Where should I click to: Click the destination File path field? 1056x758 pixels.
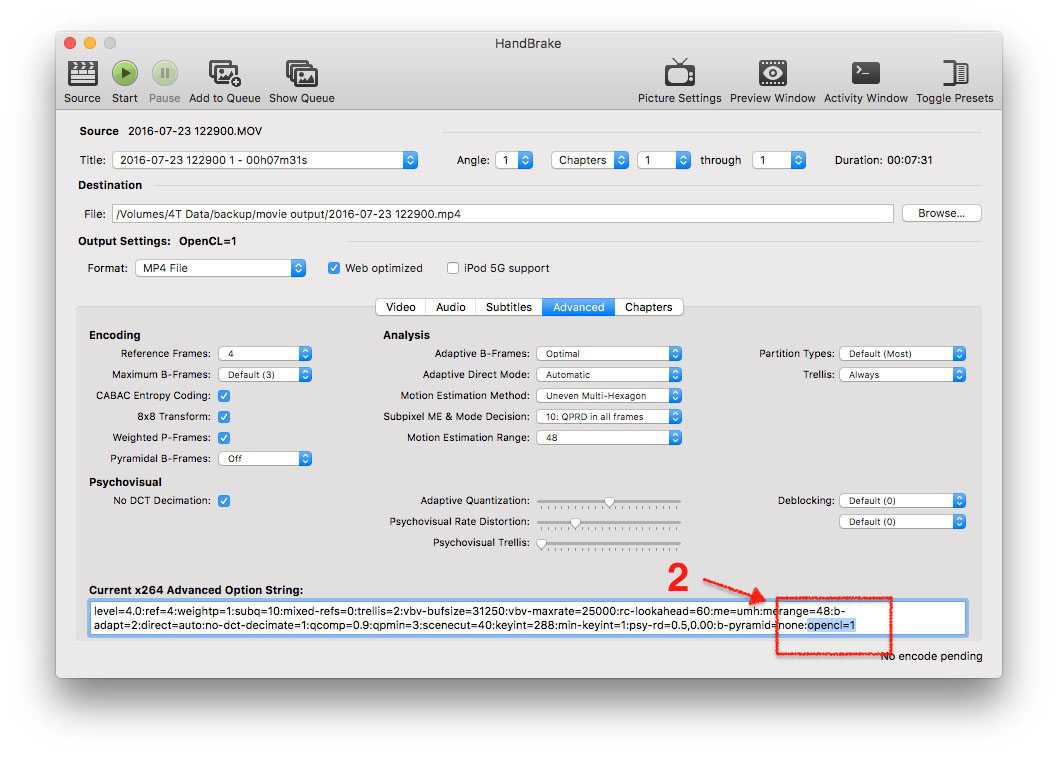pyautogui.click(x=502, y=214)
